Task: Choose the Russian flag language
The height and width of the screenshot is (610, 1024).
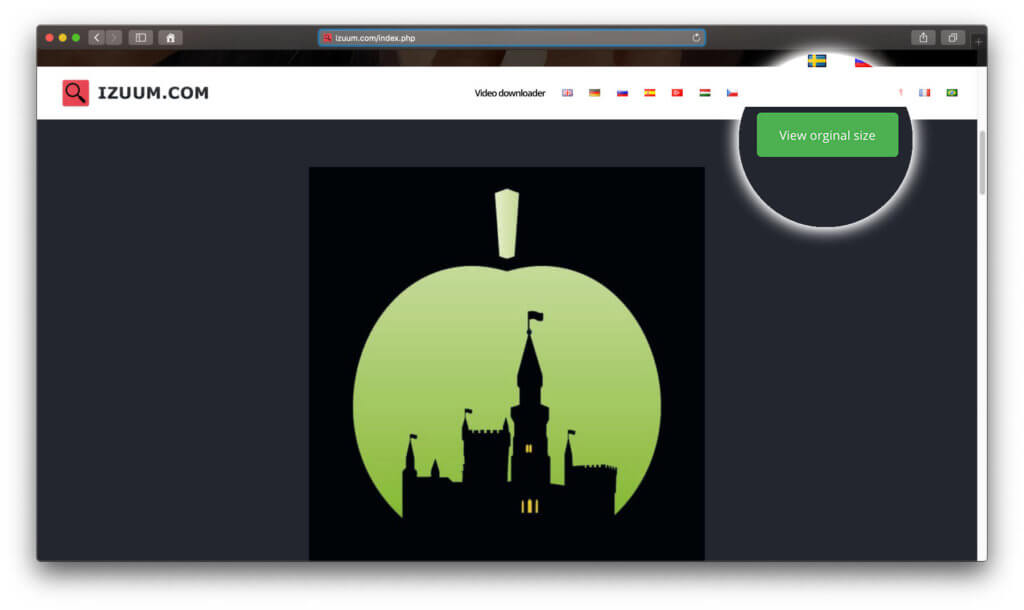Action: pyautogui.click(x=622, y=93)
